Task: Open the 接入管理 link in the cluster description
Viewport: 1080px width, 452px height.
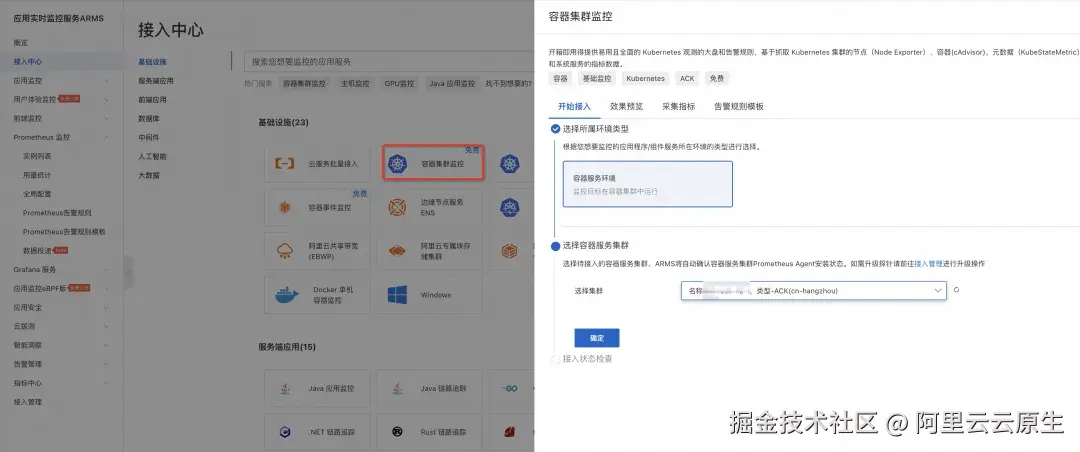Action: pyautogui.click(x=928, y=264)
